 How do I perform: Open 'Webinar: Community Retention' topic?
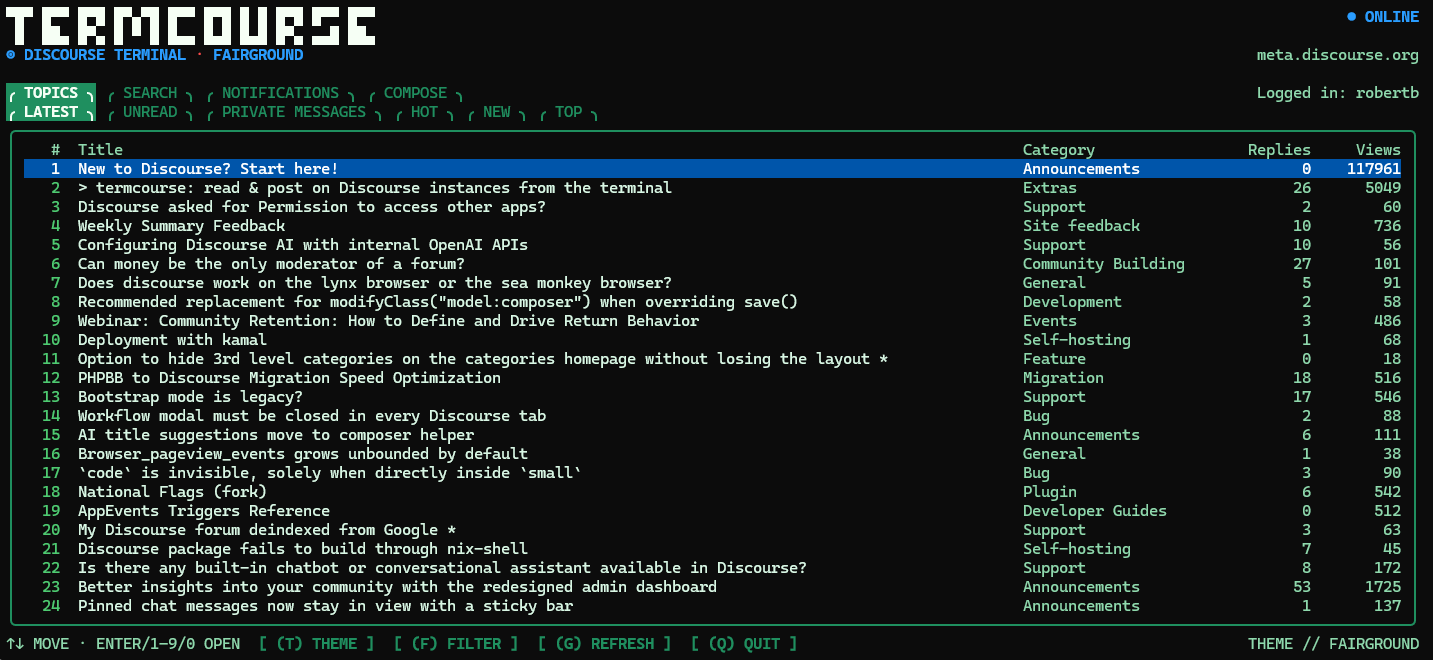712,321
